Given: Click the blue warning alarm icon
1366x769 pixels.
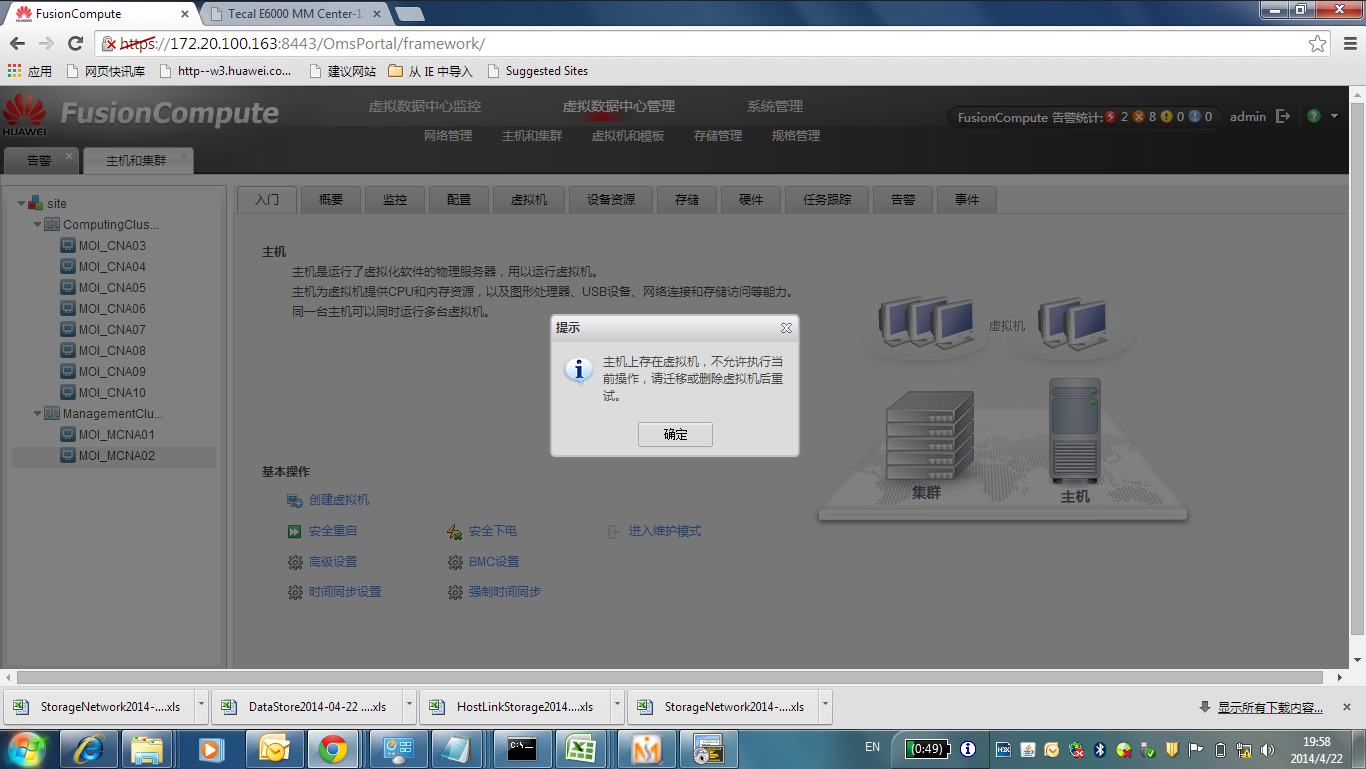Looking at the screenshot, I should tap(1194, 117).
